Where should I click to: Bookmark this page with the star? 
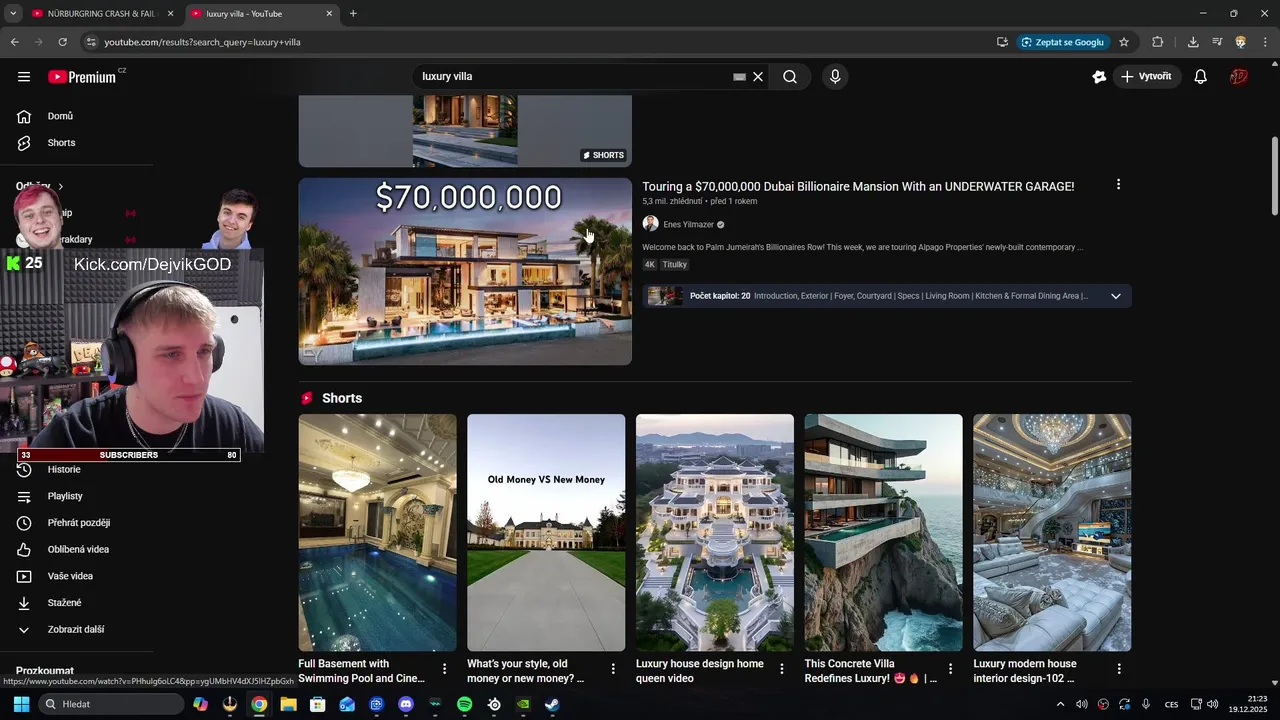[1124, 42]
